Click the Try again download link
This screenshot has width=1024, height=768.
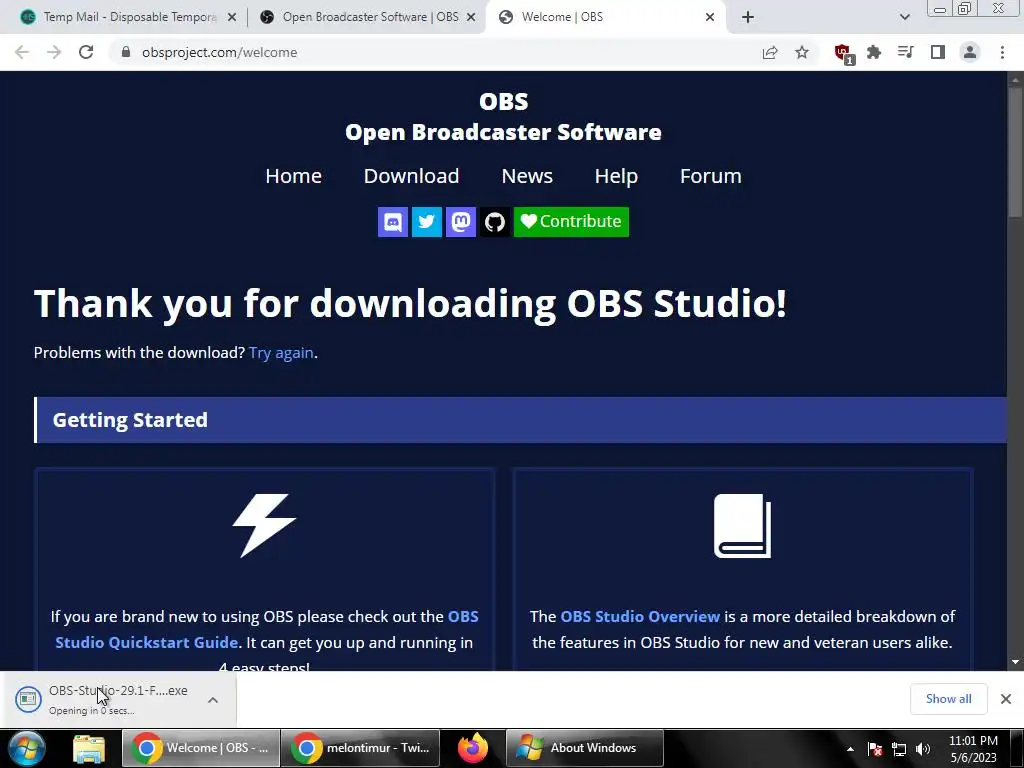click(281, 353)
